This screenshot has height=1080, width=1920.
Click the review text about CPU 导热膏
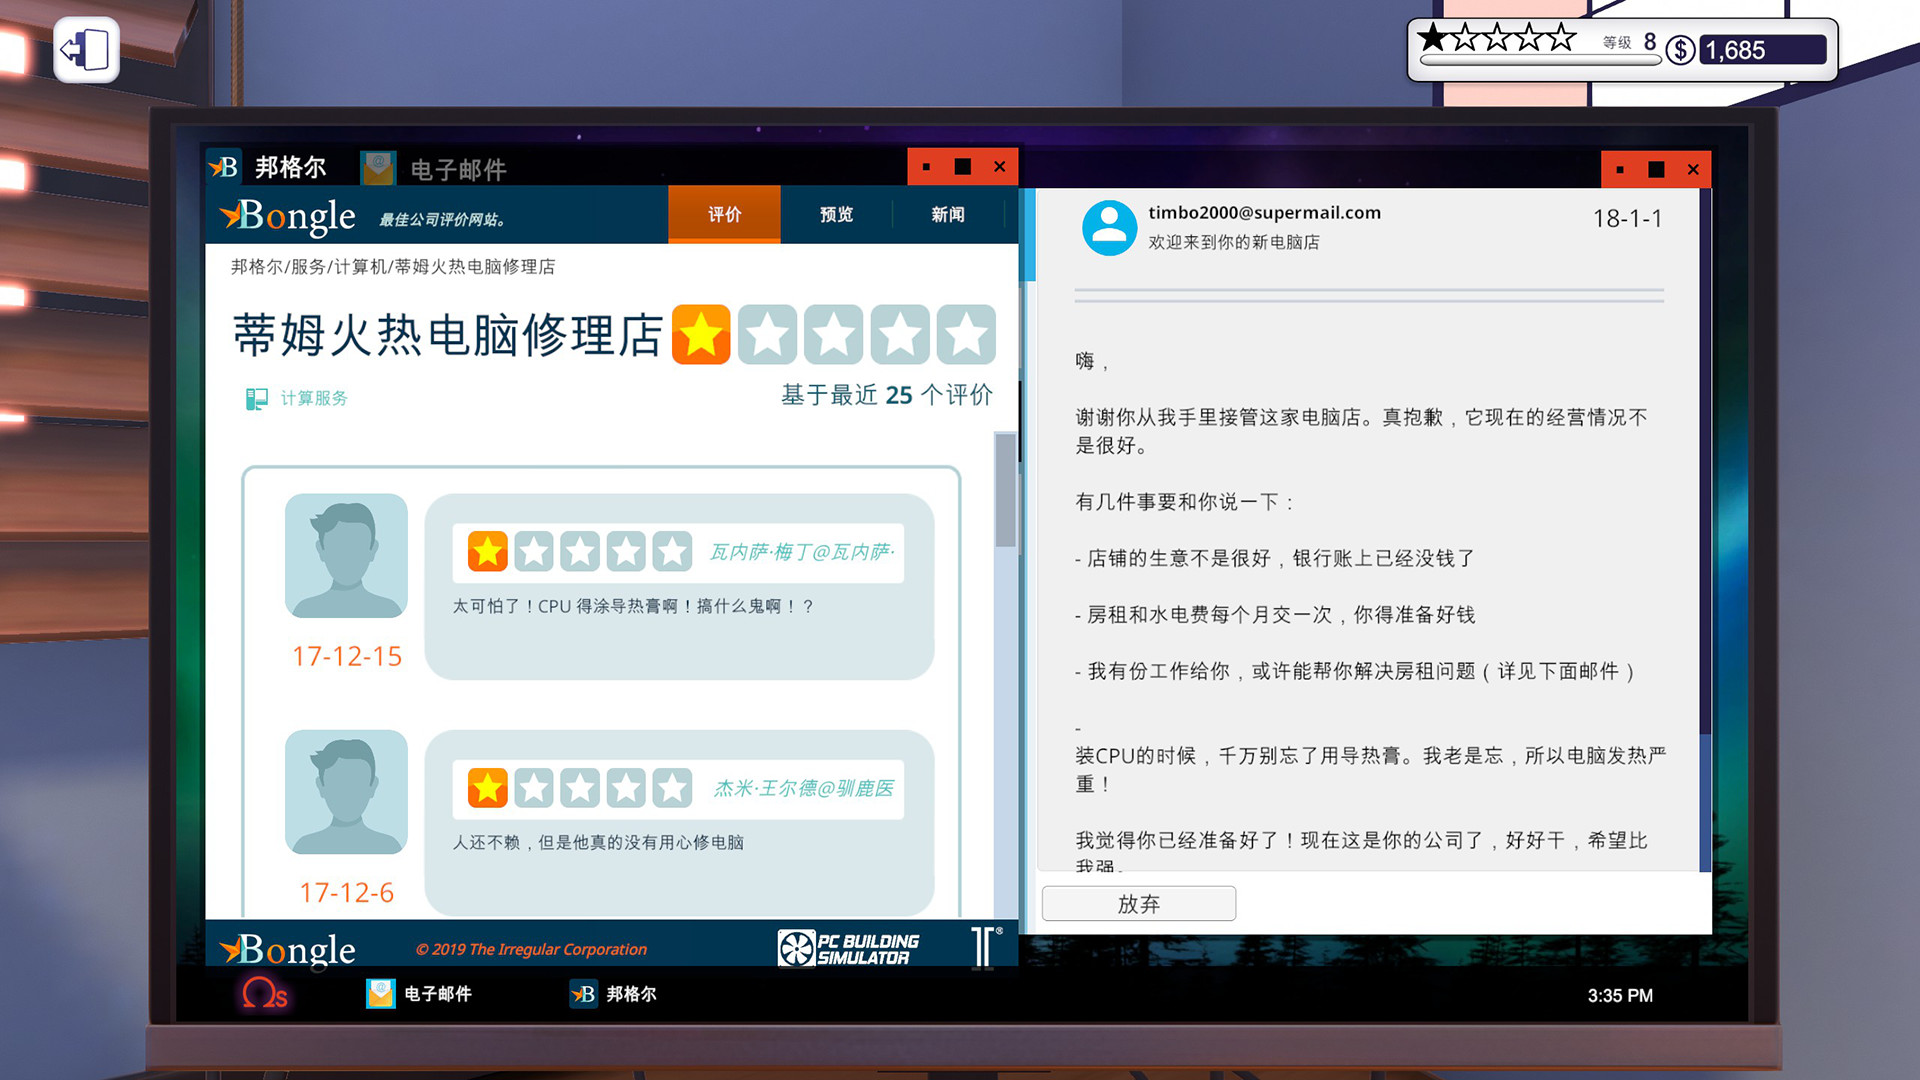[633, 606]
